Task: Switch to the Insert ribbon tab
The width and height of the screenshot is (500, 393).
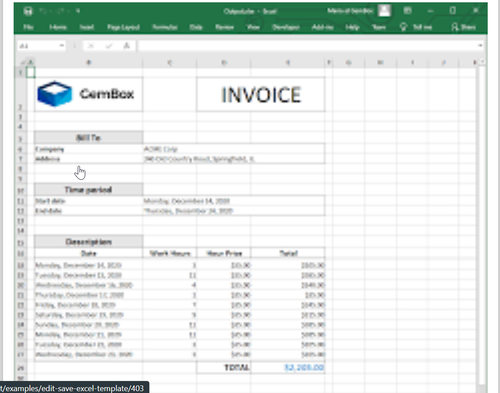Action: [x=87, y=27]
